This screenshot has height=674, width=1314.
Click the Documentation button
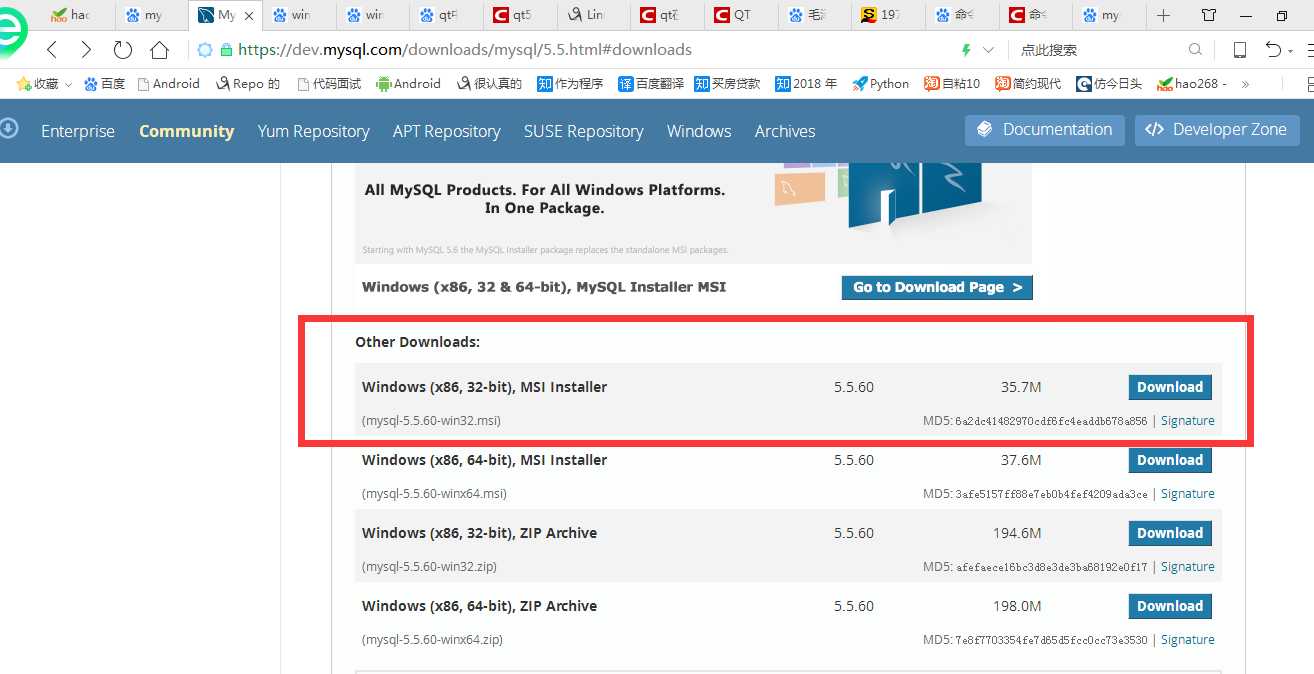click(x=1045, y=130)
